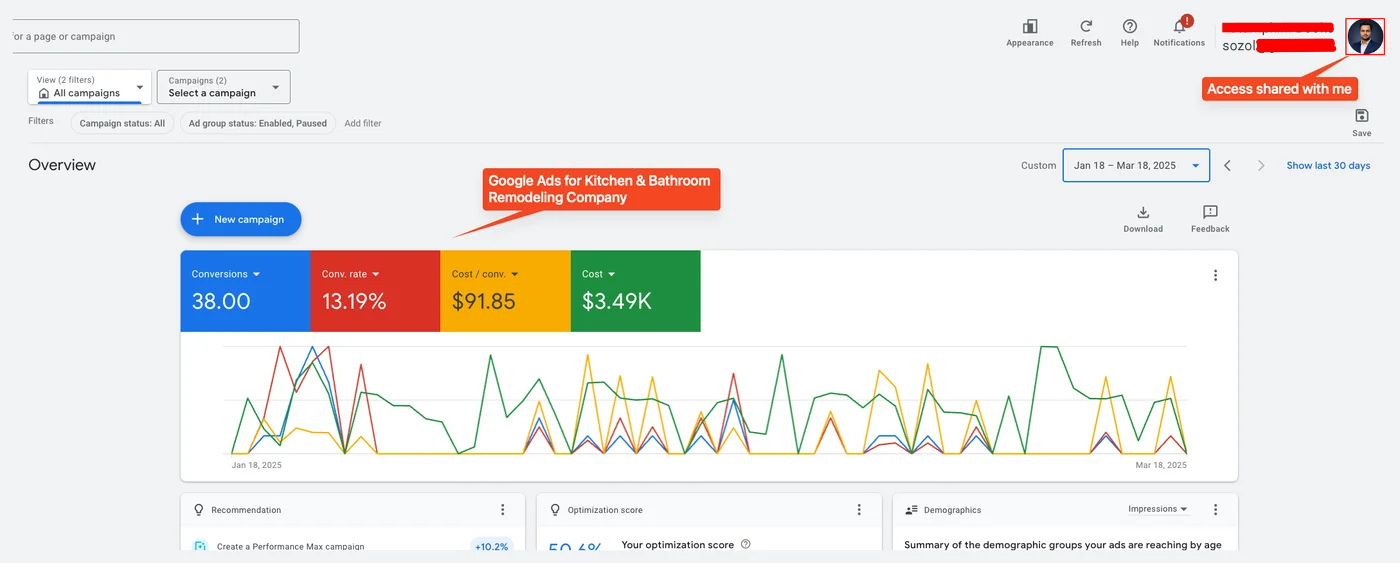Screen dimensions: 1400x563
Task: Select the blue Conversions metric tile
Action: [245, 291]
